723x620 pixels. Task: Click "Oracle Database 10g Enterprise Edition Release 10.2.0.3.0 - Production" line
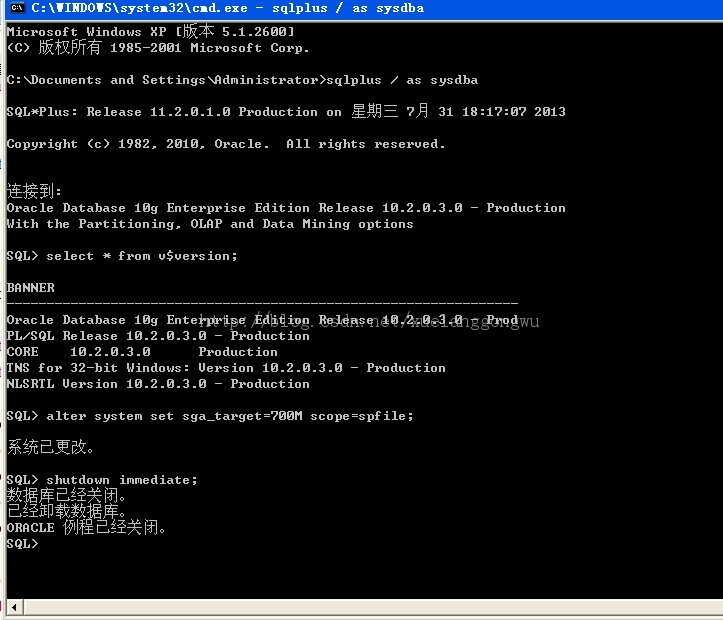pos(286,208)
